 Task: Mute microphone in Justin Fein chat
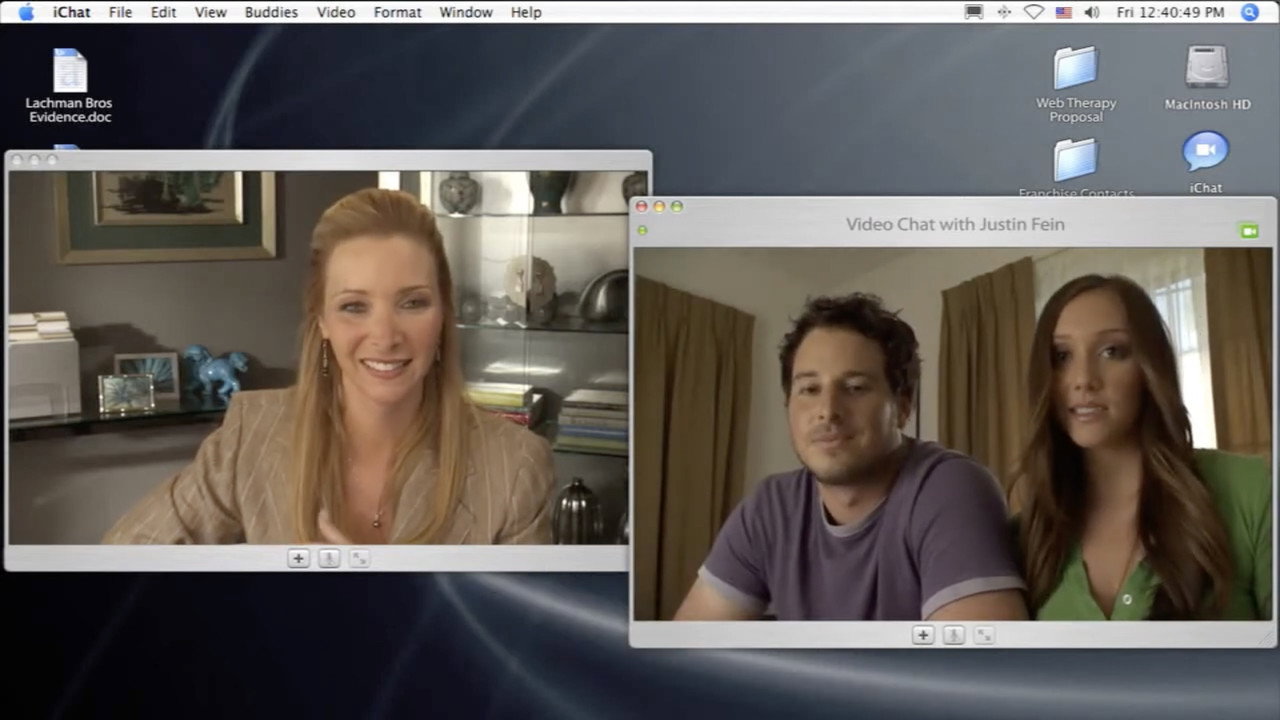click(x=954, y=634)
